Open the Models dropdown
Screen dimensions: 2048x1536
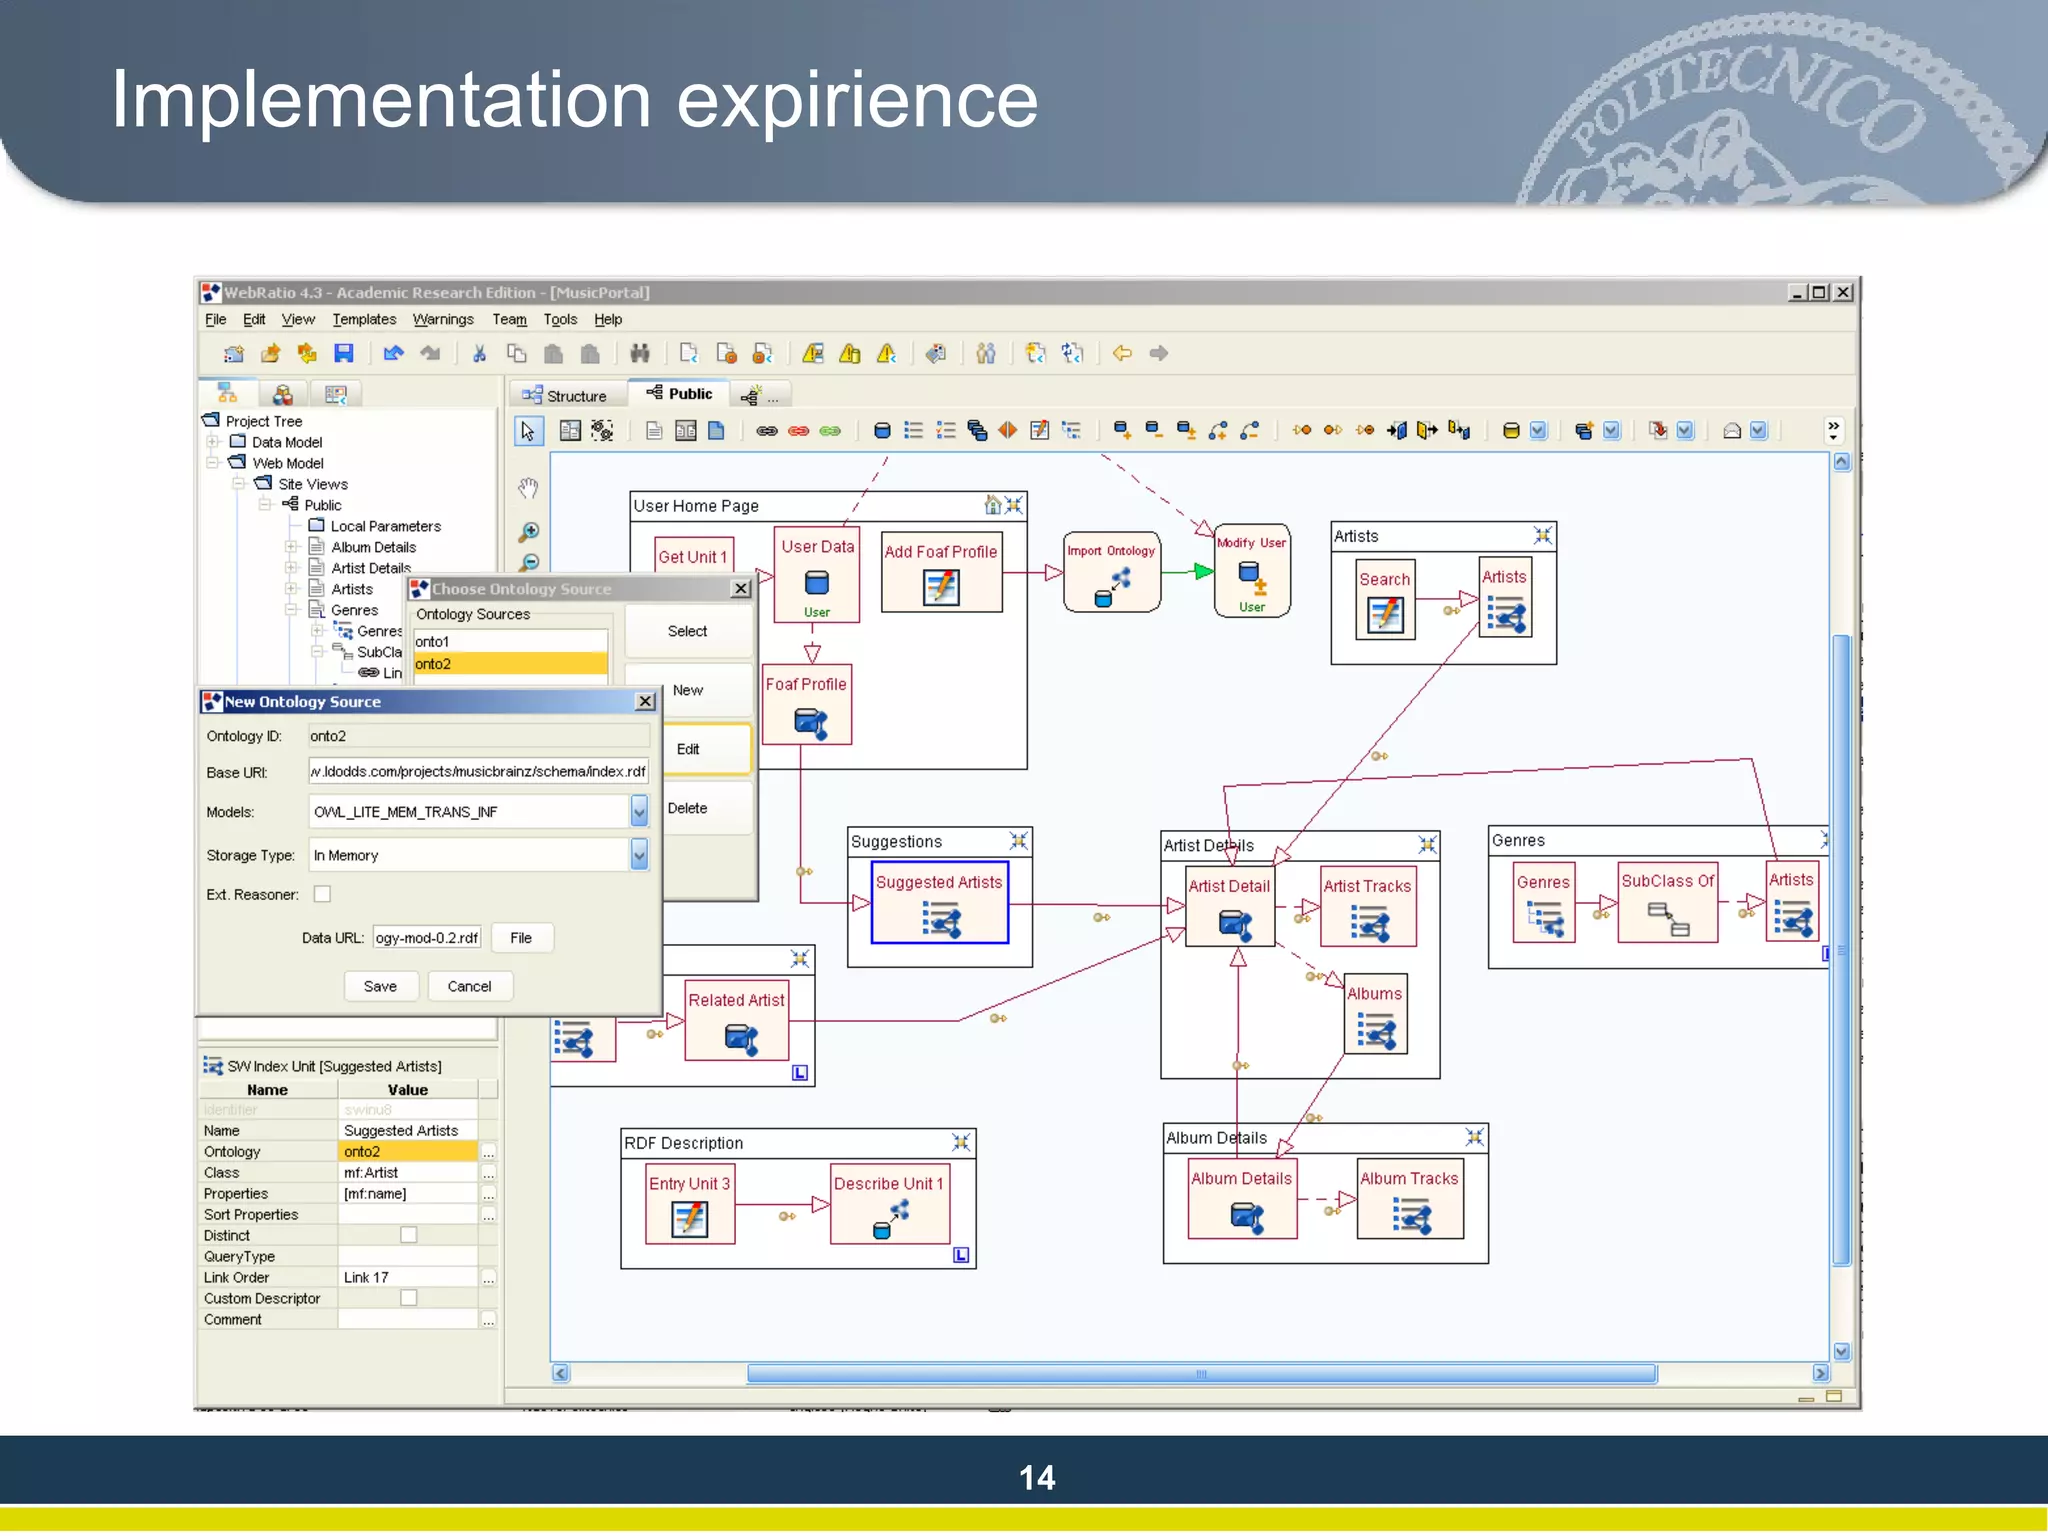639,811
